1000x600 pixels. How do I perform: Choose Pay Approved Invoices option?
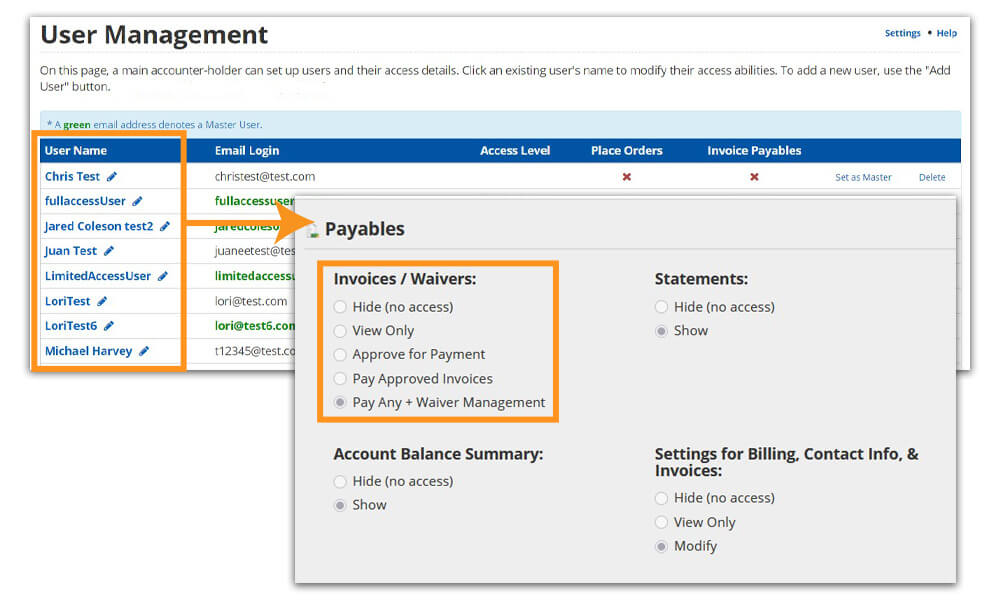coord(340,379)
